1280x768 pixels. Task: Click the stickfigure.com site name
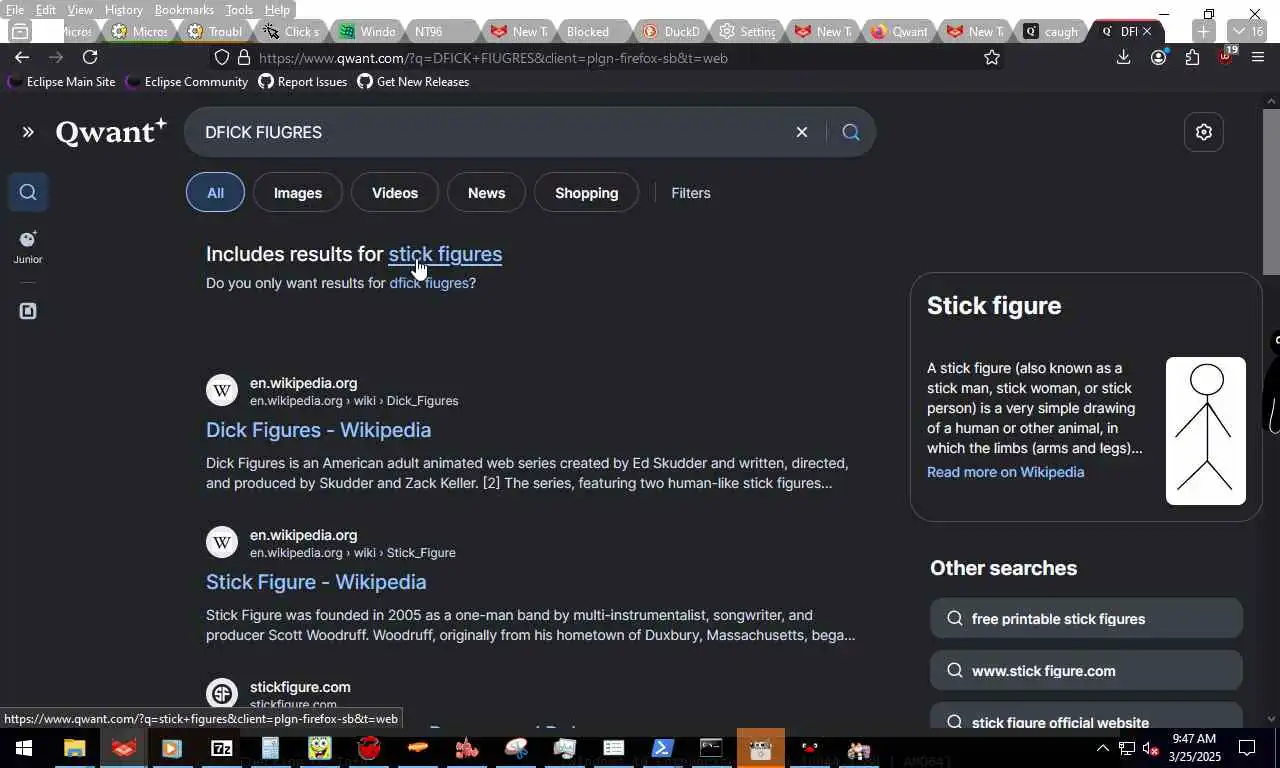tap(300, 687)
